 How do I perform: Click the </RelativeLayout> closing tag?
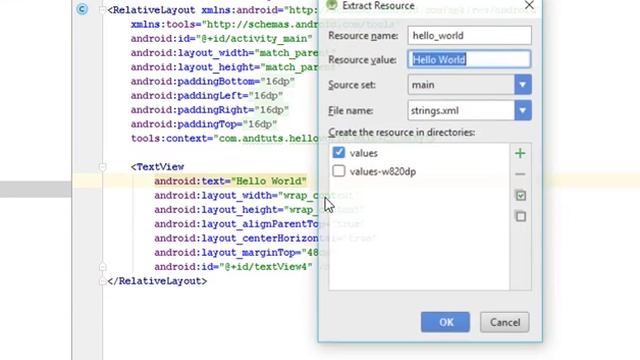pos(157,281)
